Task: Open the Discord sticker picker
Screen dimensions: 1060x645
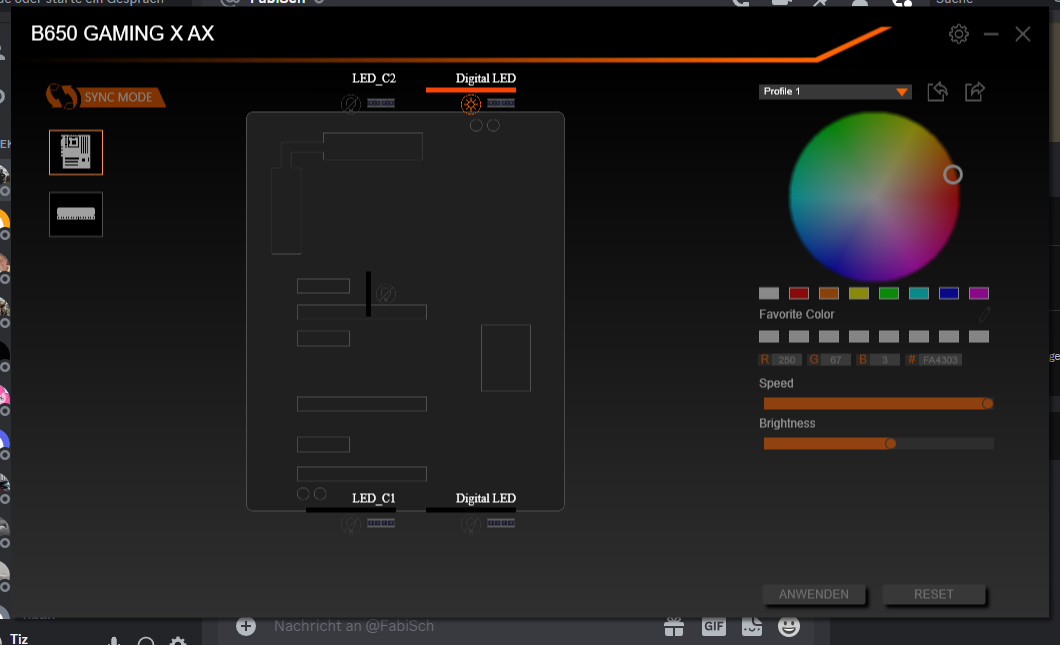Action: coord(752,627)
